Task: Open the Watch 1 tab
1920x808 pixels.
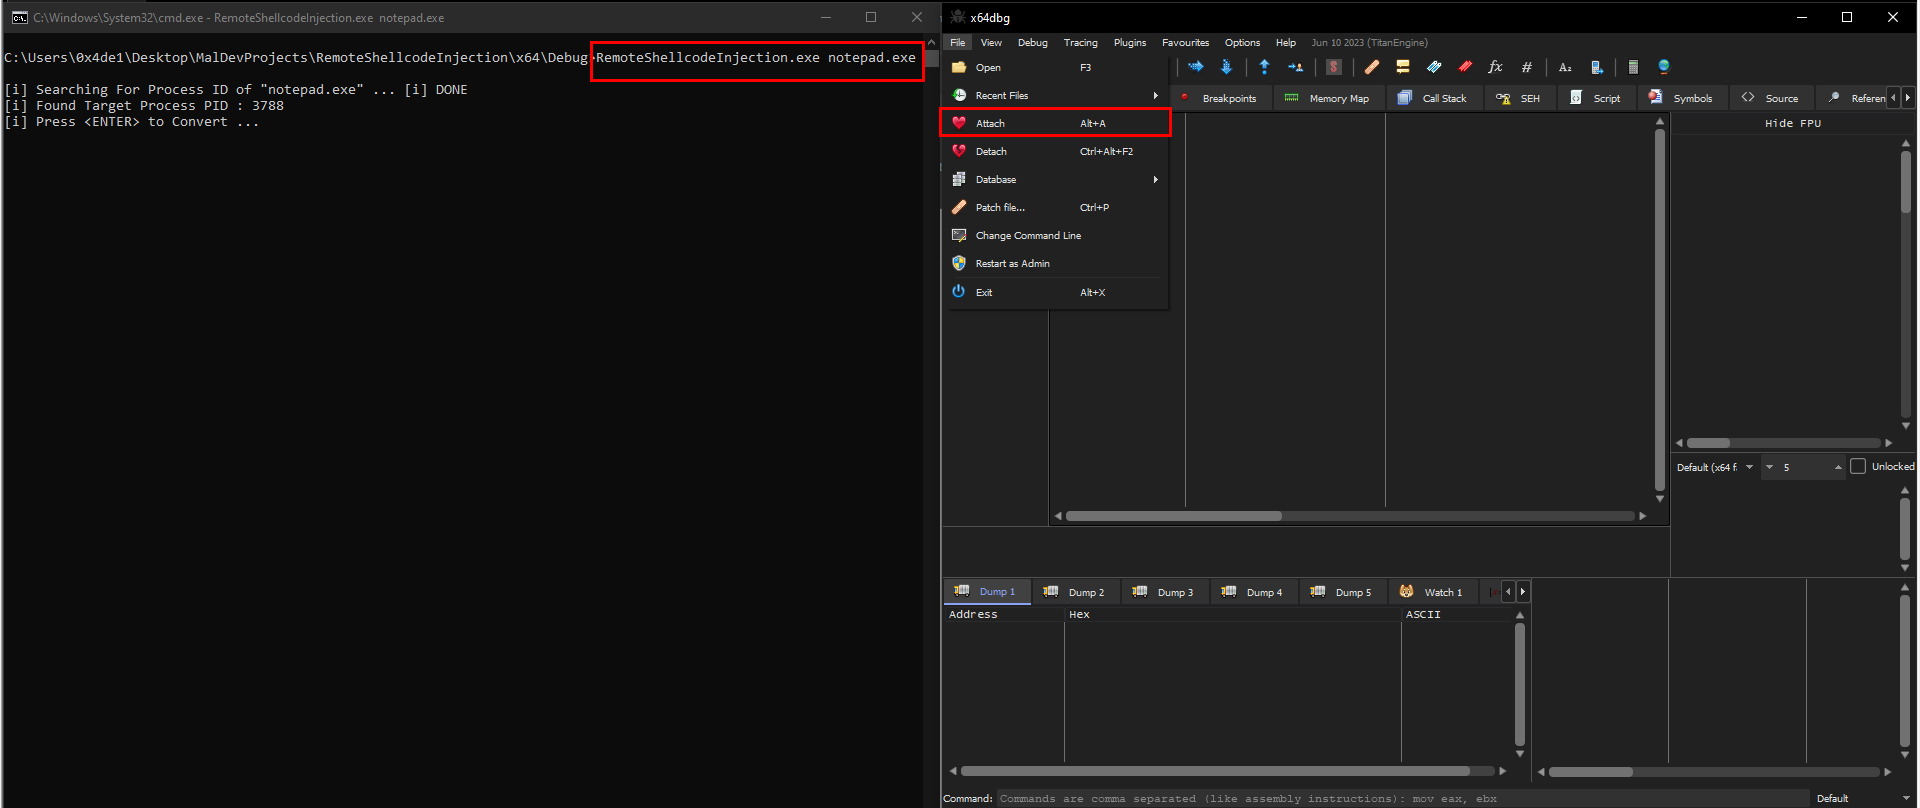Action: pyautogui.click(x=1431, y=592)
